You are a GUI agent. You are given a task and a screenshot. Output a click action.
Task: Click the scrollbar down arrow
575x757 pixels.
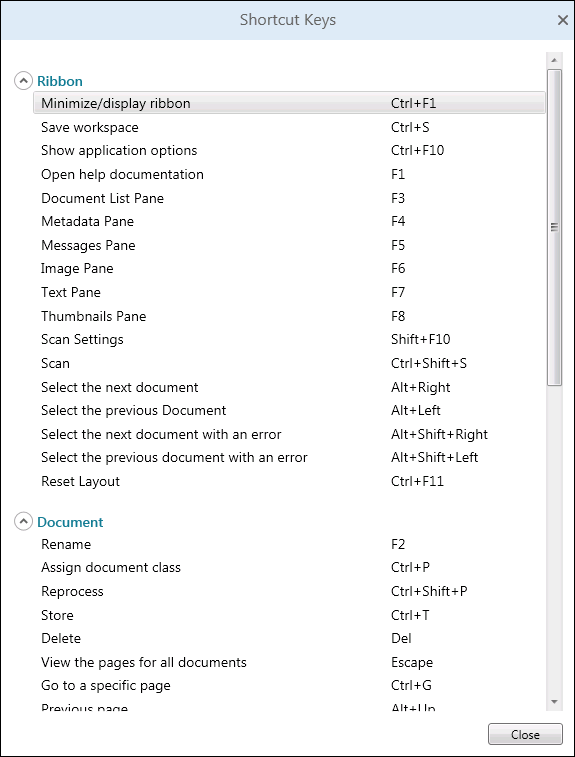[554, 701]
